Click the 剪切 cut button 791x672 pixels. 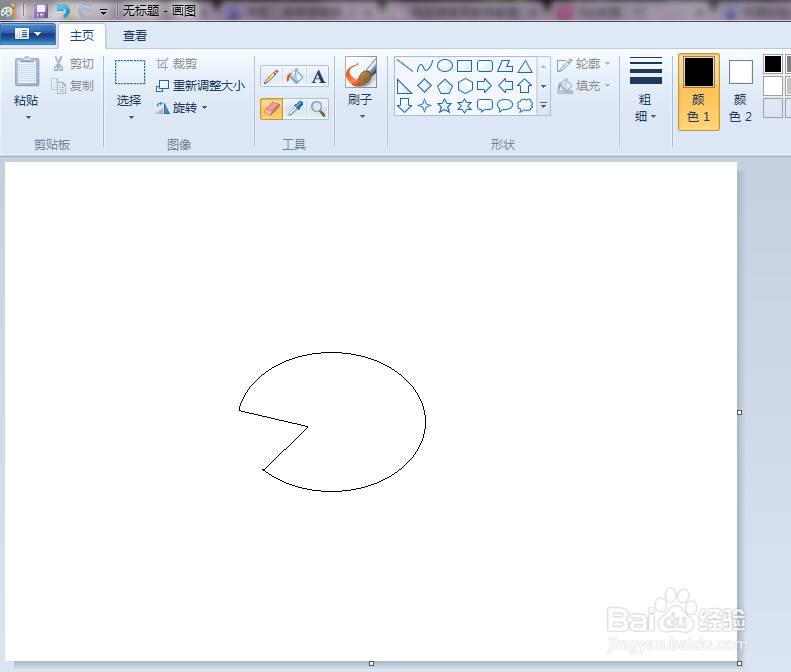coord(74,64)
